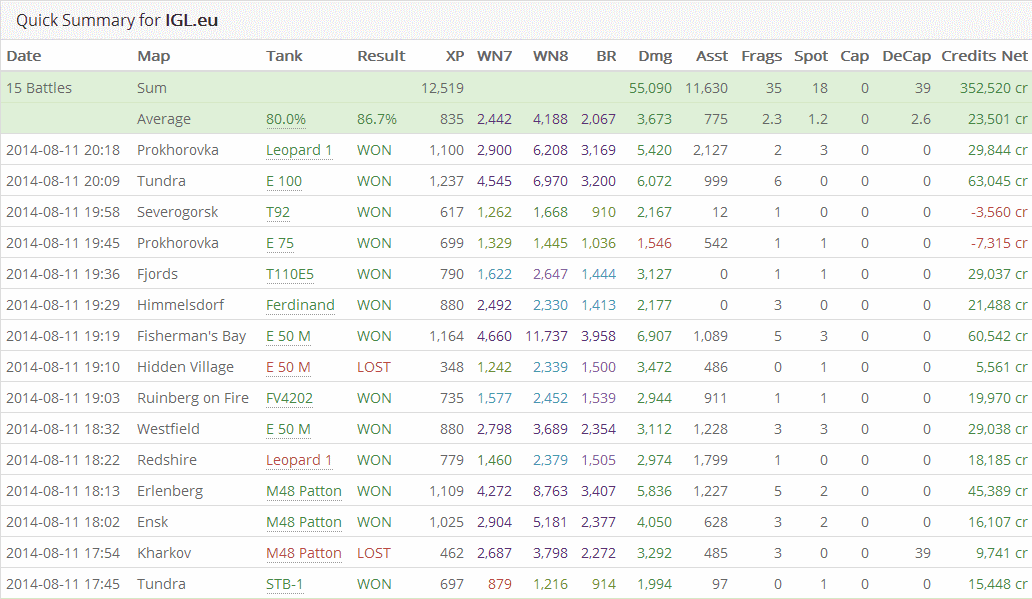Select the Quick Summary for IGL.eu title

pos(117,20)
